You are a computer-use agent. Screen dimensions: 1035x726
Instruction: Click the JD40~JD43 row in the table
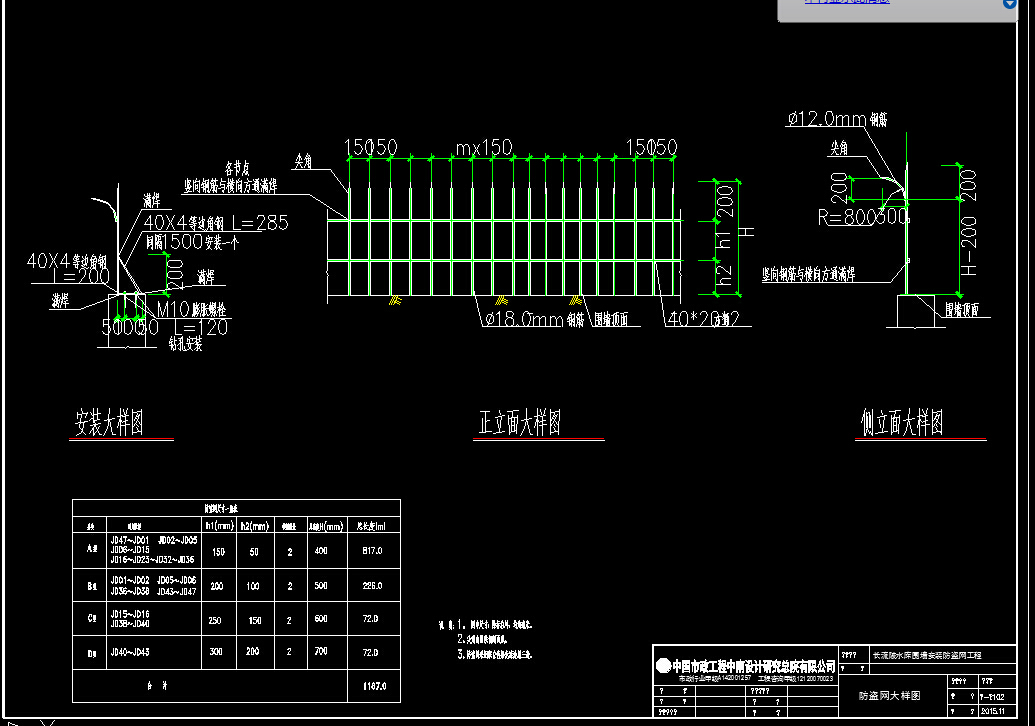129,652
